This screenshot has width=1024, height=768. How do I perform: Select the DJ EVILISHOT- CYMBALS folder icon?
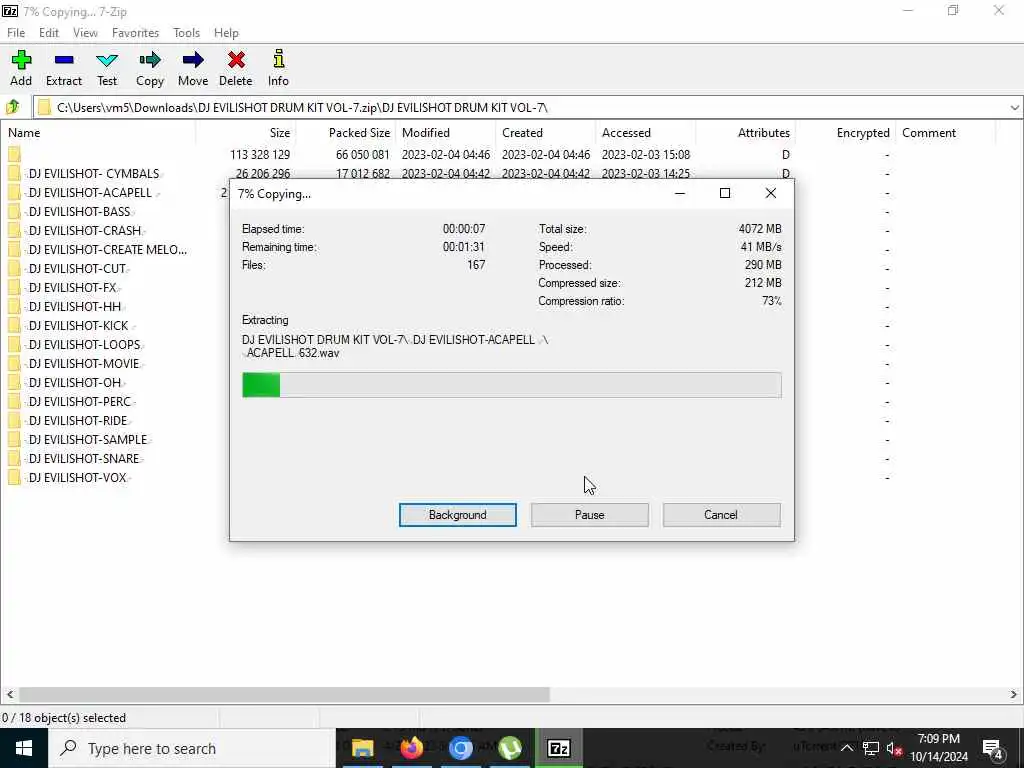(14, 174)
